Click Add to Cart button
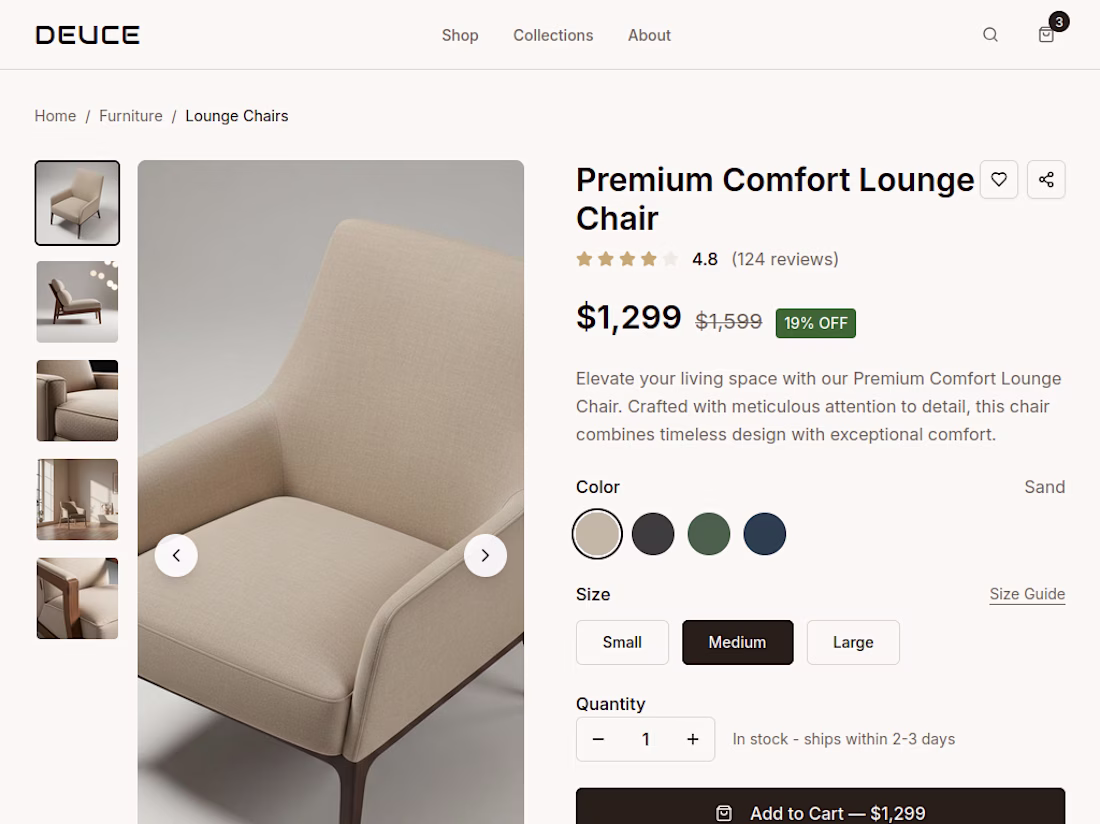Image resolution: width=1100 pixels, height=824 pixels. [820, 808]
